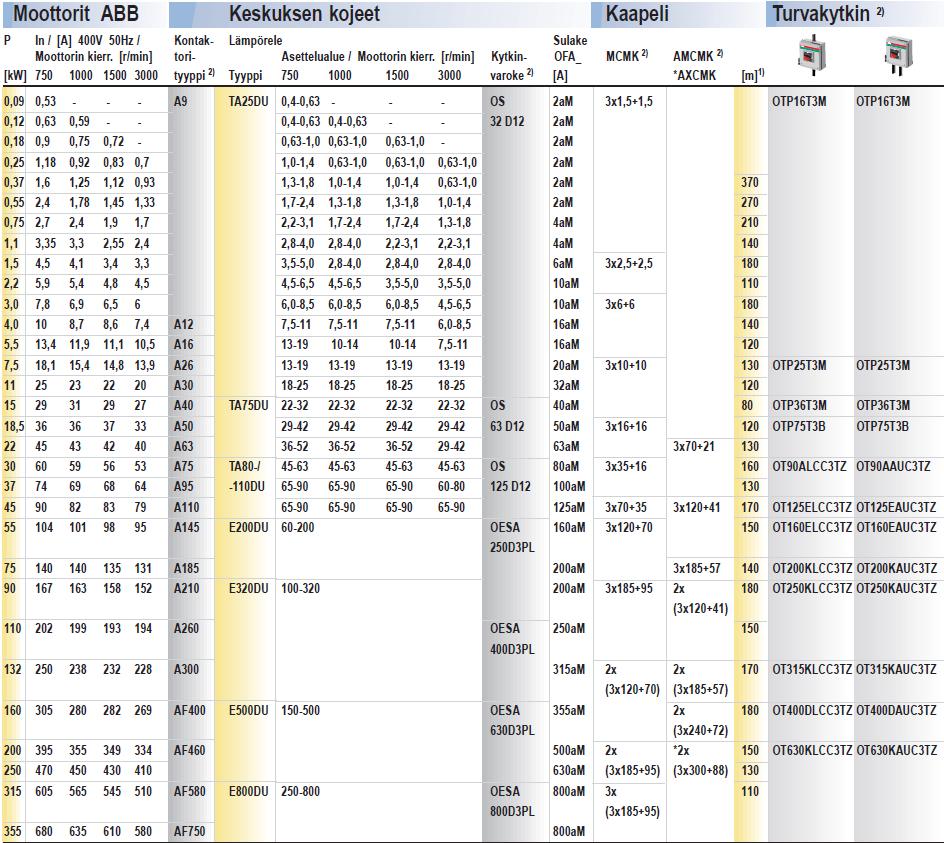Viewport: 944px width, 843px height.
Task: Click switch fuse 'OESA 400D3PL'
Action: click(x=512, y=639)
